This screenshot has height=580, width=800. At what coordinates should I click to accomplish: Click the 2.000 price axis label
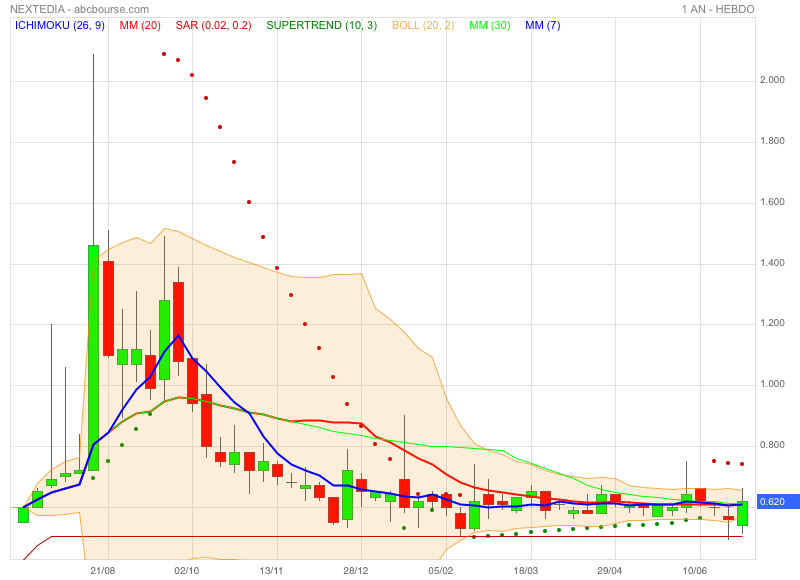point(772,80)
